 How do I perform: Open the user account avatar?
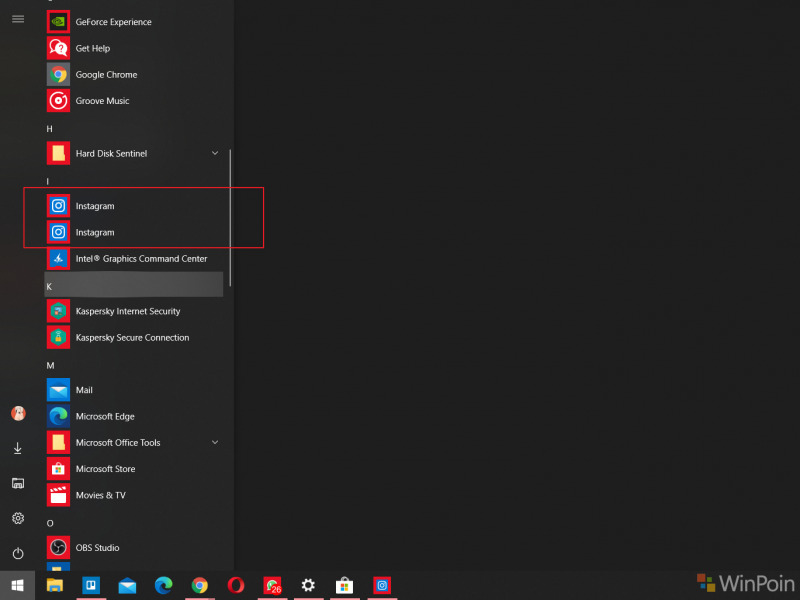(18, 413)
